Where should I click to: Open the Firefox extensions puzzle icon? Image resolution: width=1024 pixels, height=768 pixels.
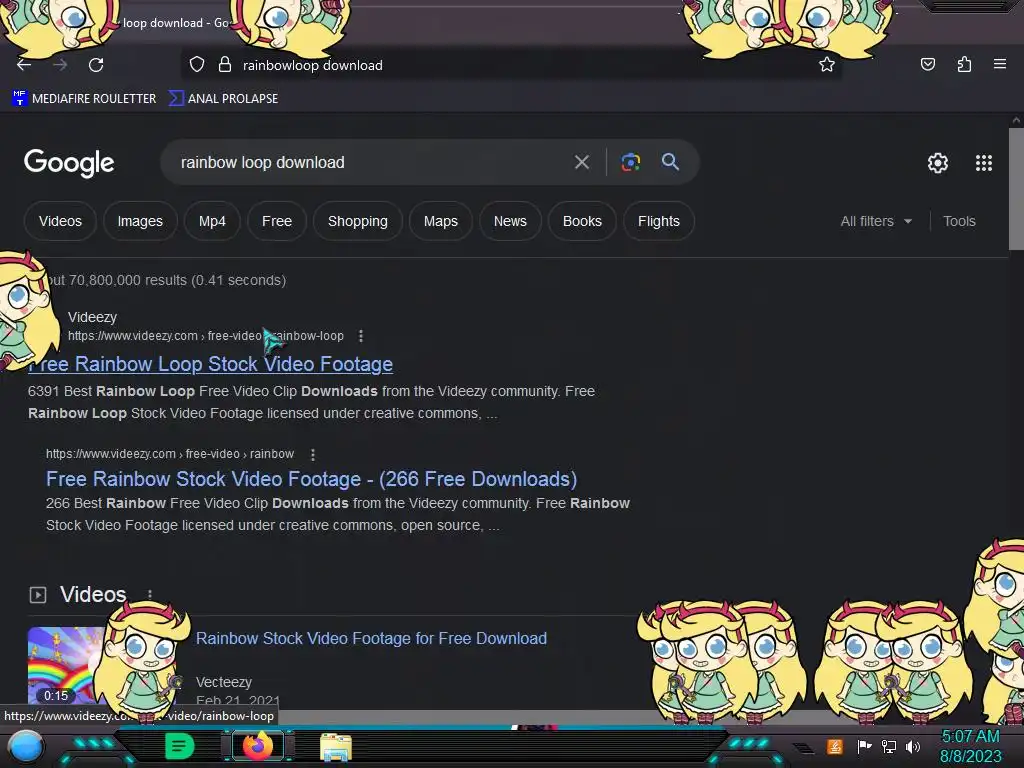964,64
